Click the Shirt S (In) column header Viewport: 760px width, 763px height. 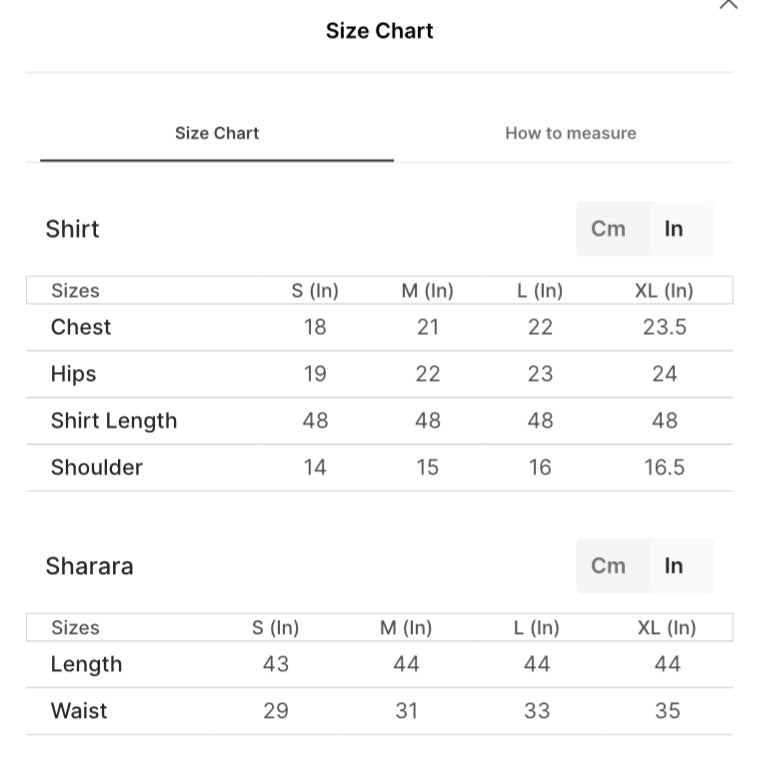pyautogui.click(x=315, y=291)
